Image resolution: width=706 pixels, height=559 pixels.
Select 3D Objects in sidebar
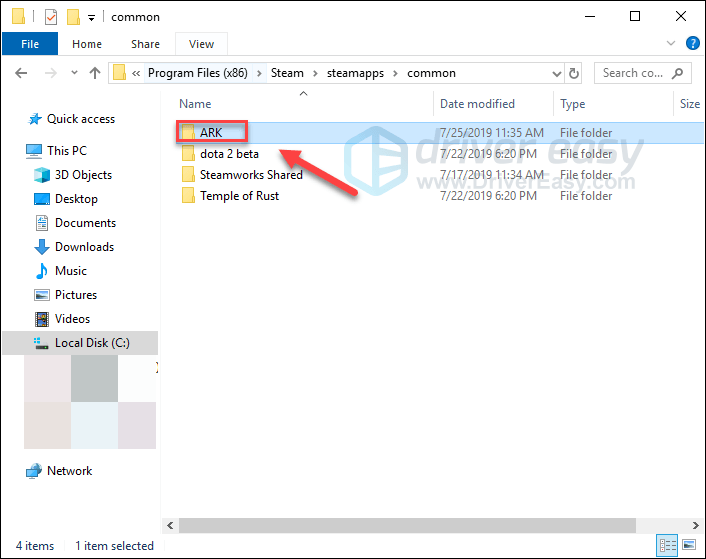point(83,175)
